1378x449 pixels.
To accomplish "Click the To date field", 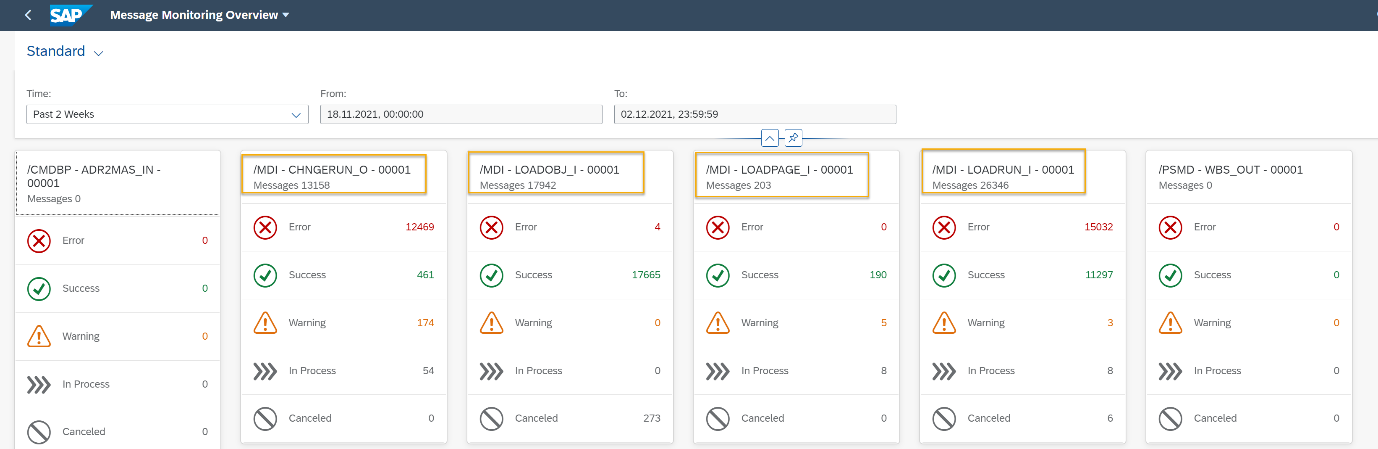I will tap(755, 114).
